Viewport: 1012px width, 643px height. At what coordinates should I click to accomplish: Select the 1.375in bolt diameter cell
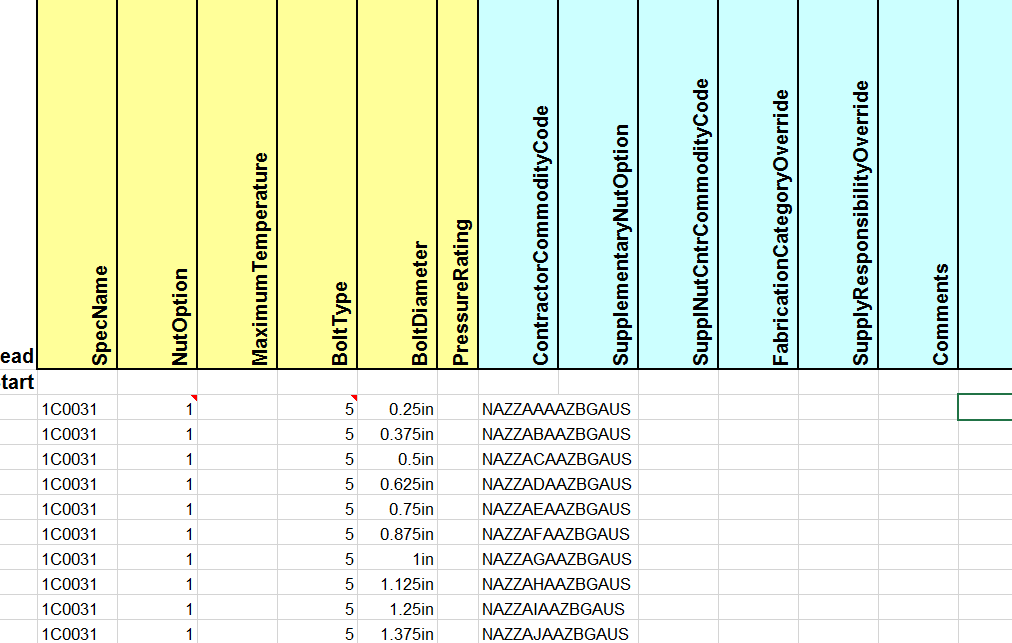pyautogui.click(x=397, y=633)
